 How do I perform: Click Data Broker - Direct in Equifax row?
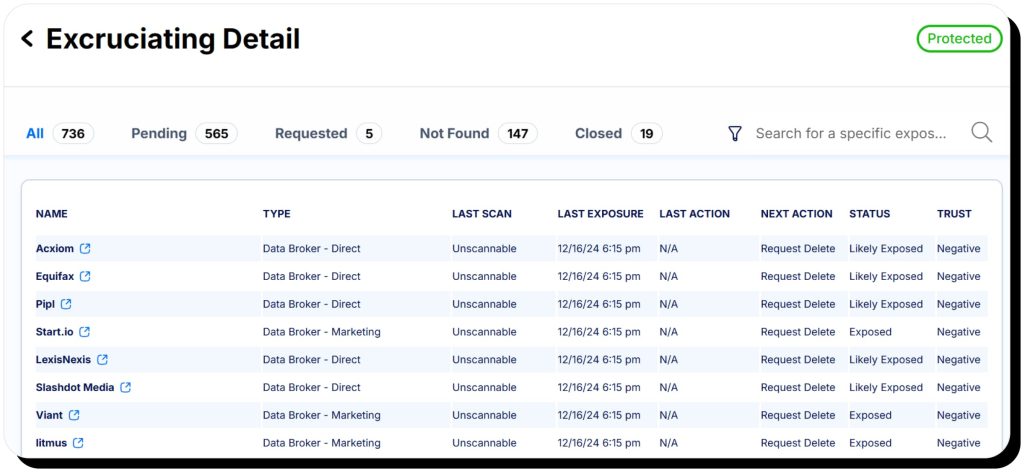coord(312,276)
